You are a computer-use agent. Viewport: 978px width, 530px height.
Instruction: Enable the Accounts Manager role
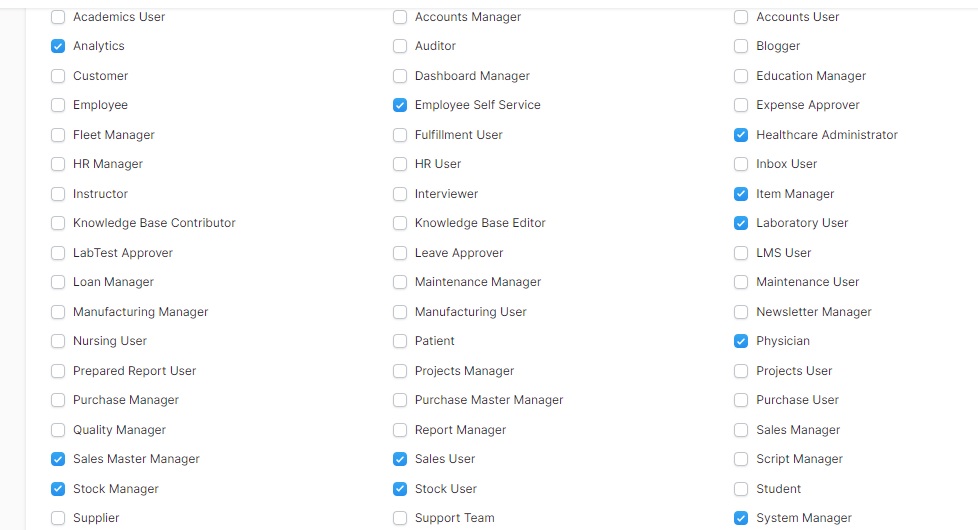tap(400, 17)
